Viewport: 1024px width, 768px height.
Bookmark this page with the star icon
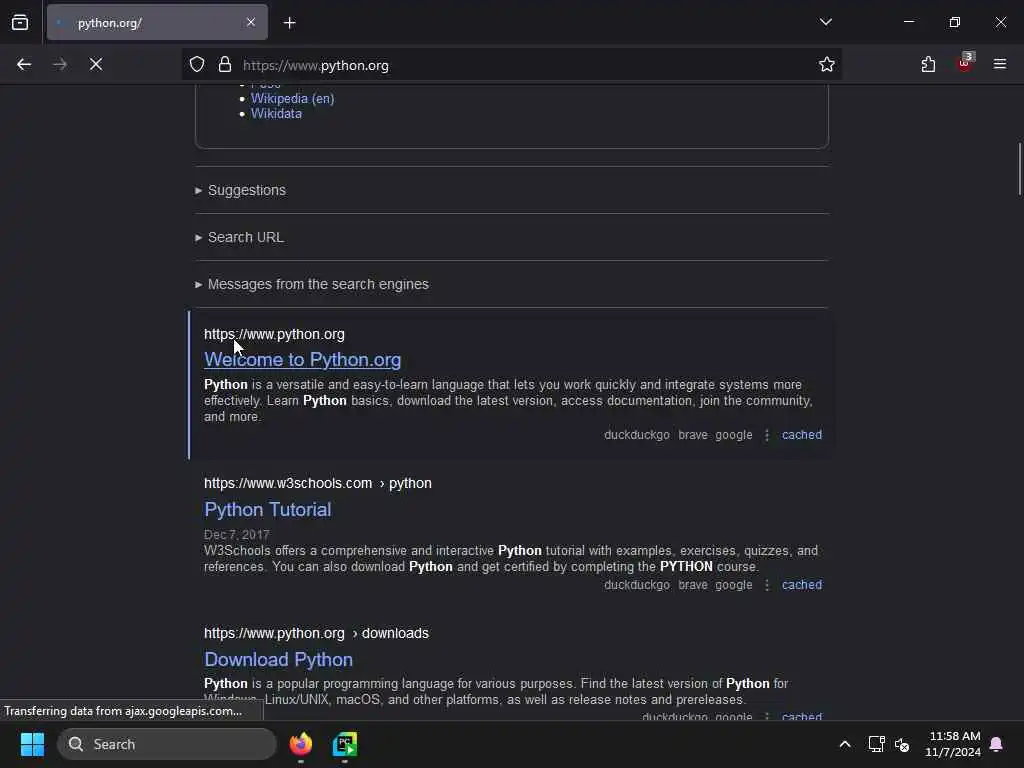tap(827, 65)
